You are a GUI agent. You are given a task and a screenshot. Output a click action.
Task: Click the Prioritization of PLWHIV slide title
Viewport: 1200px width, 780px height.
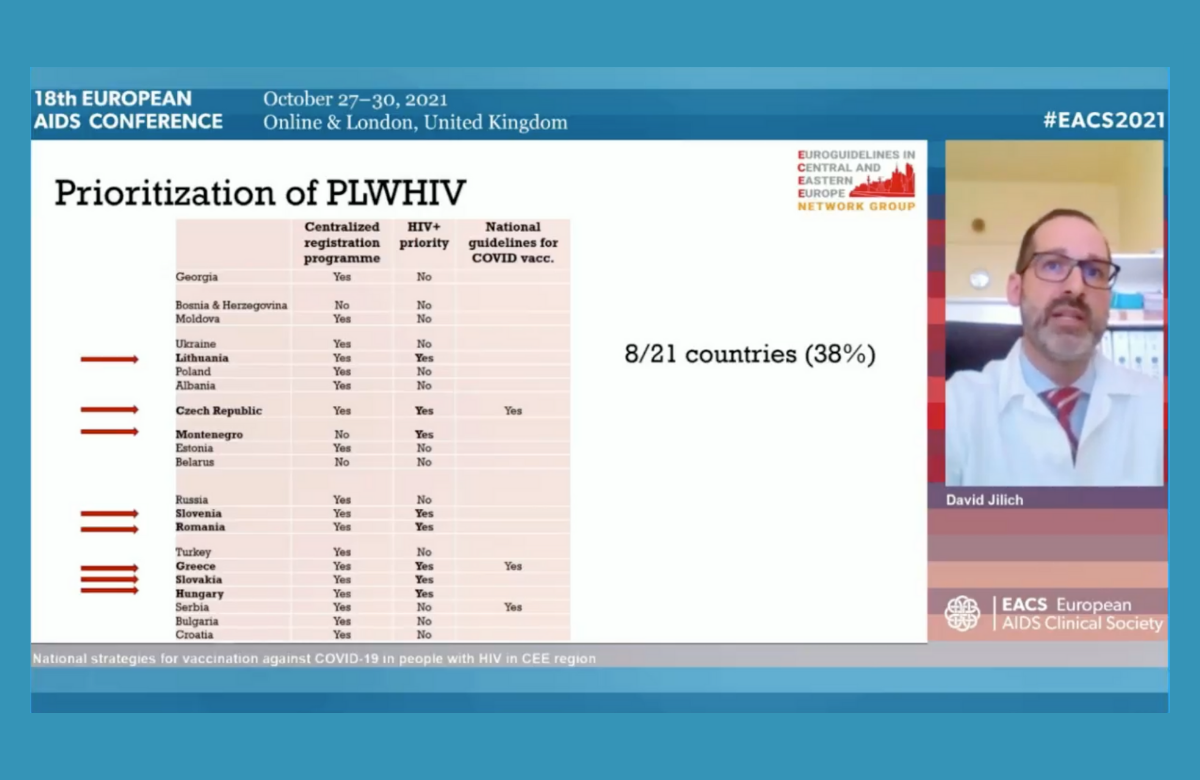point(260,192)
